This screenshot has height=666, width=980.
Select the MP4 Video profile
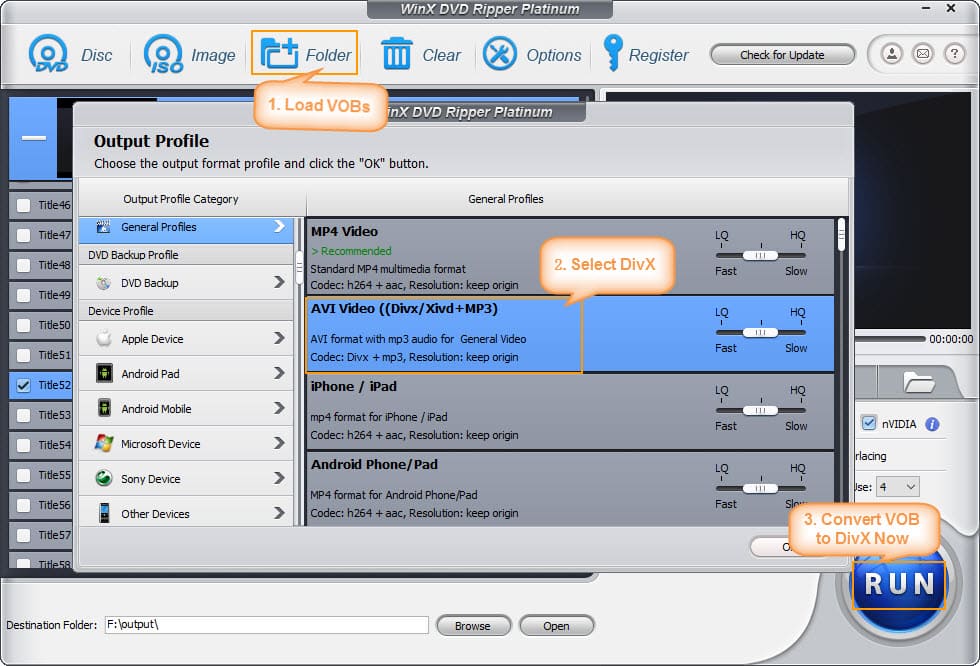[x=570, y=257]
